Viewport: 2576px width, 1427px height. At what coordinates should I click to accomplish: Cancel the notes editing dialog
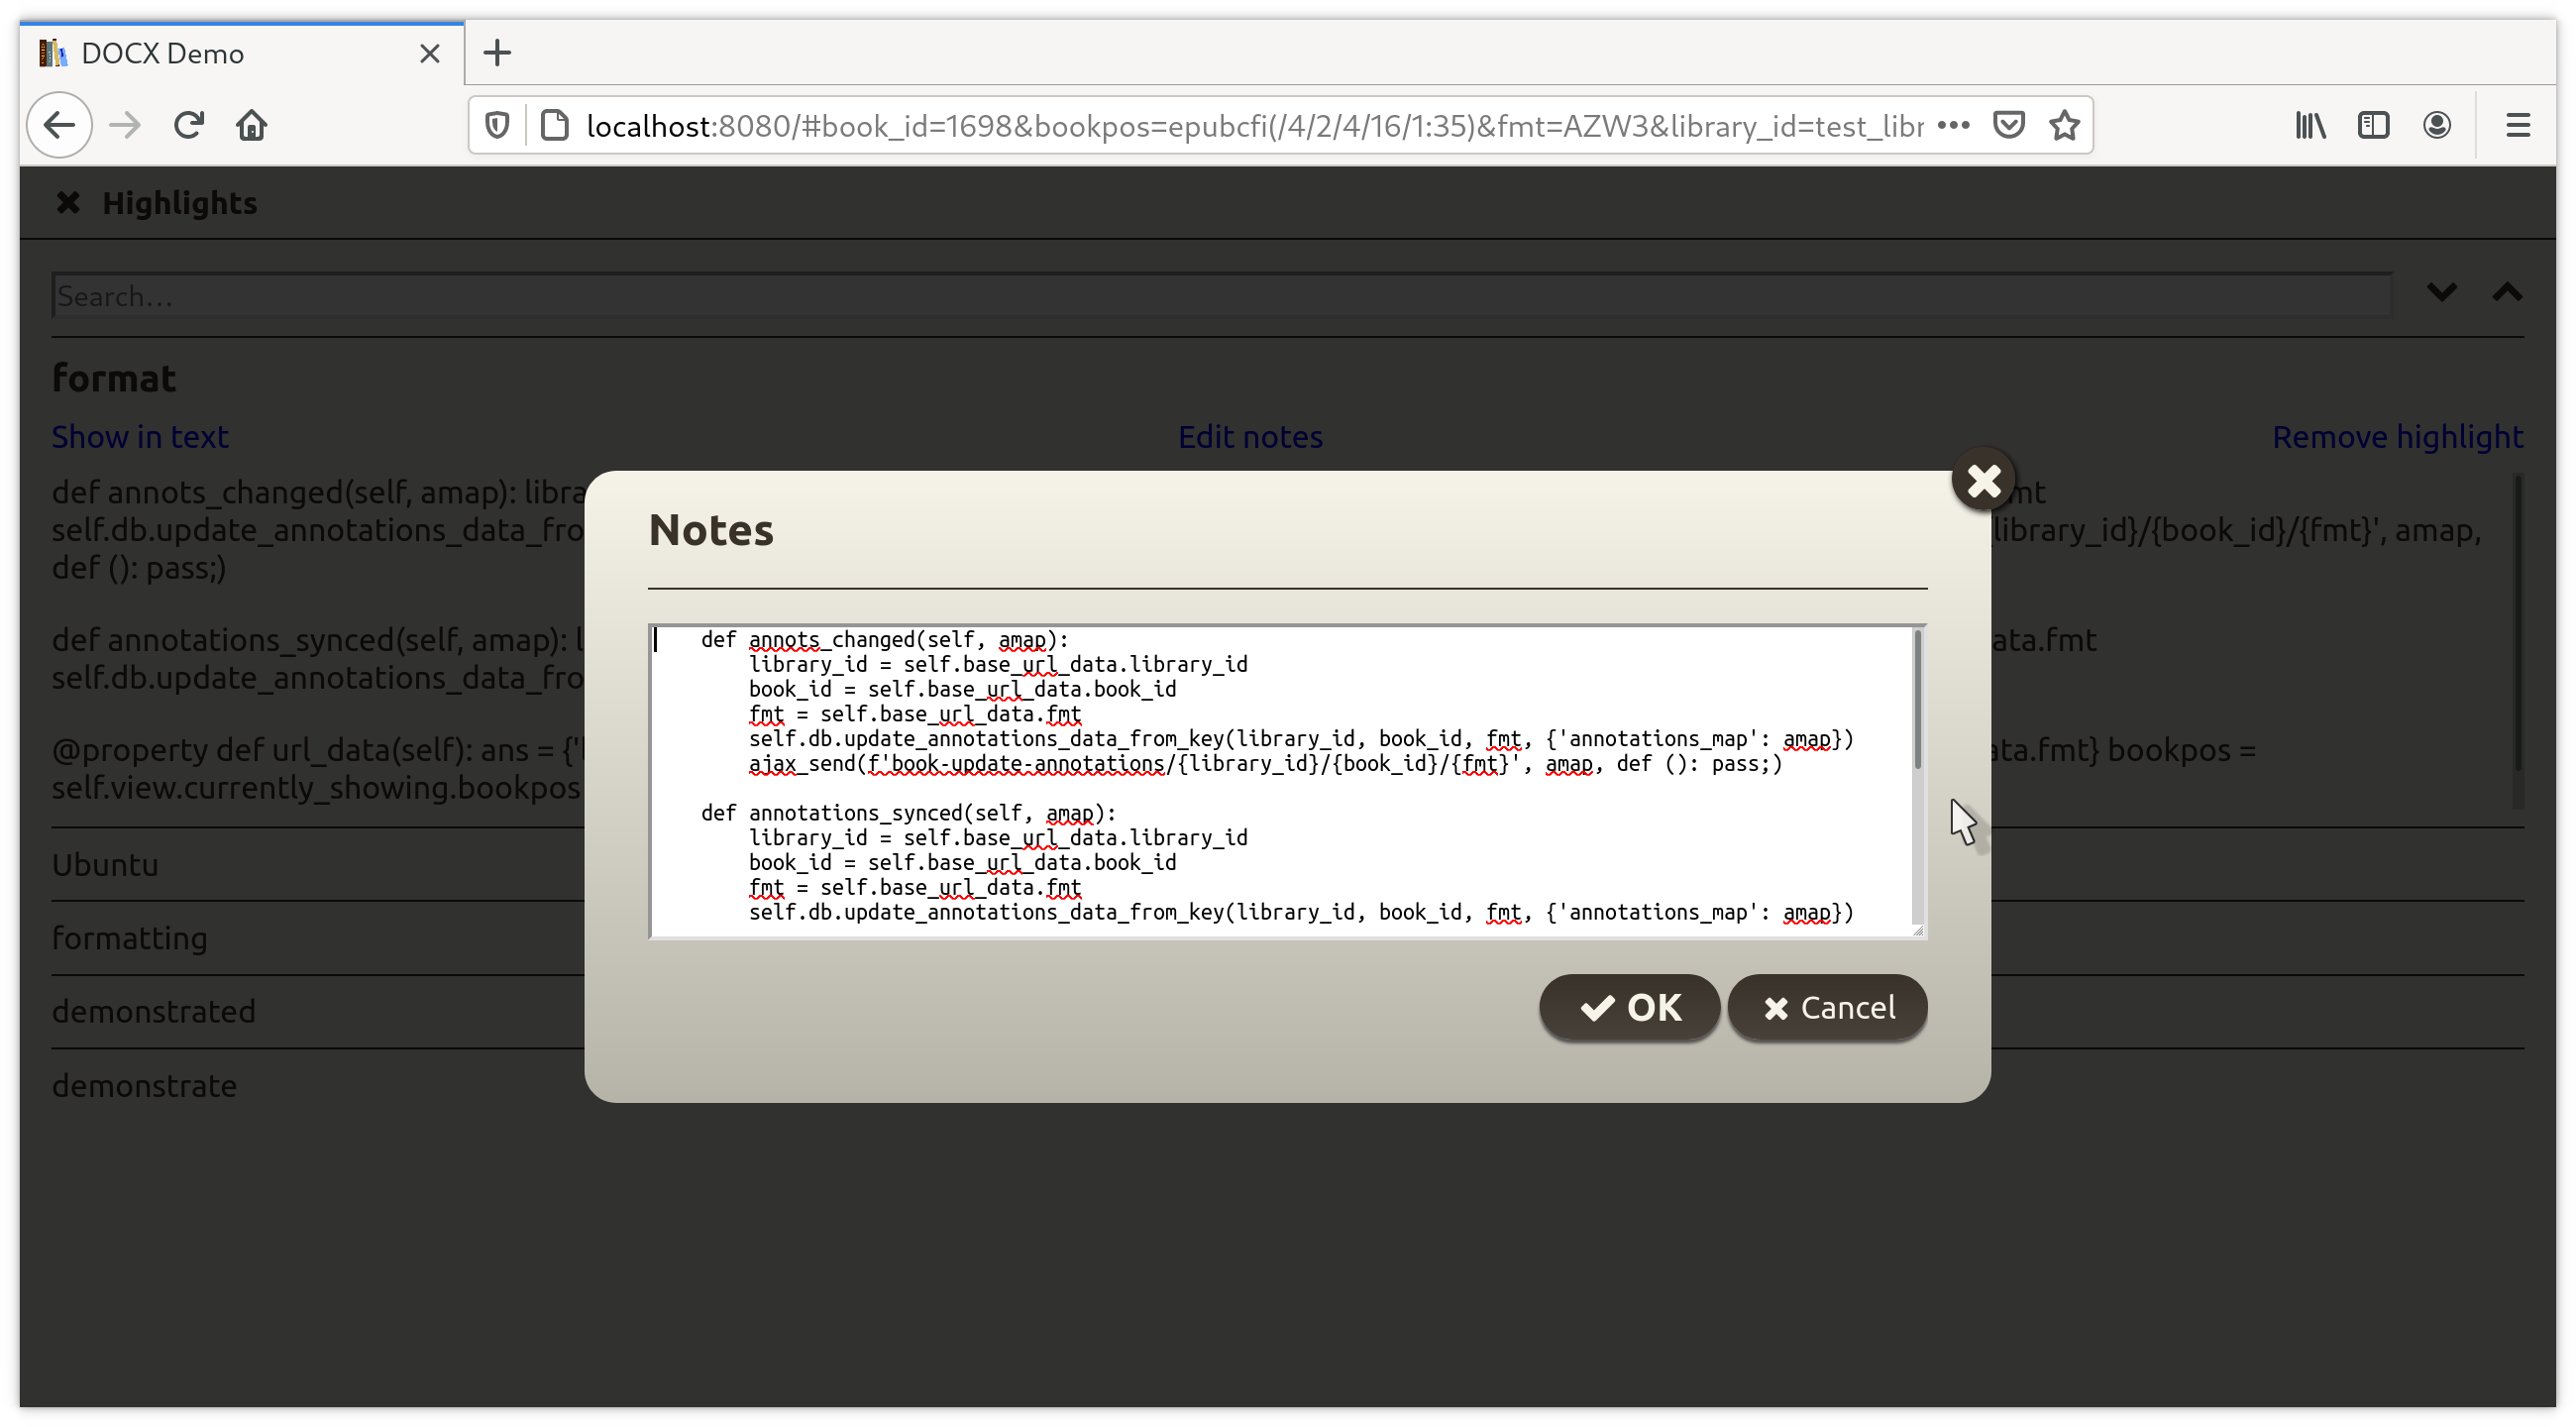point(1827,1007)
